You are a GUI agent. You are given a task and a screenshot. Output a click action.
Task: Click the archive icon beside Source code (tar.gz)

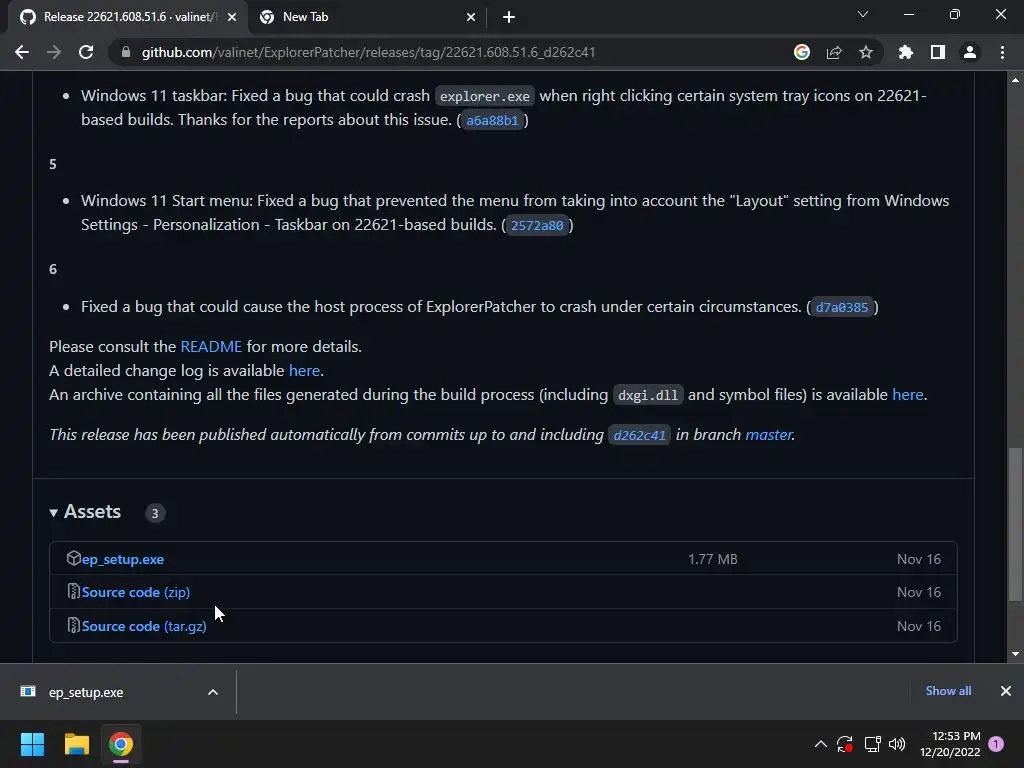click(73, 626)
